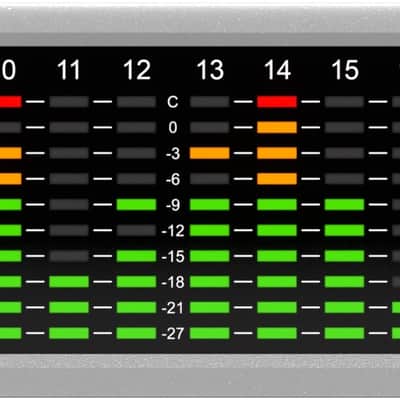The width and height of the screenshot is (400, 400).
Task: Click the channel 11 number label
Action: coord(69,70)
